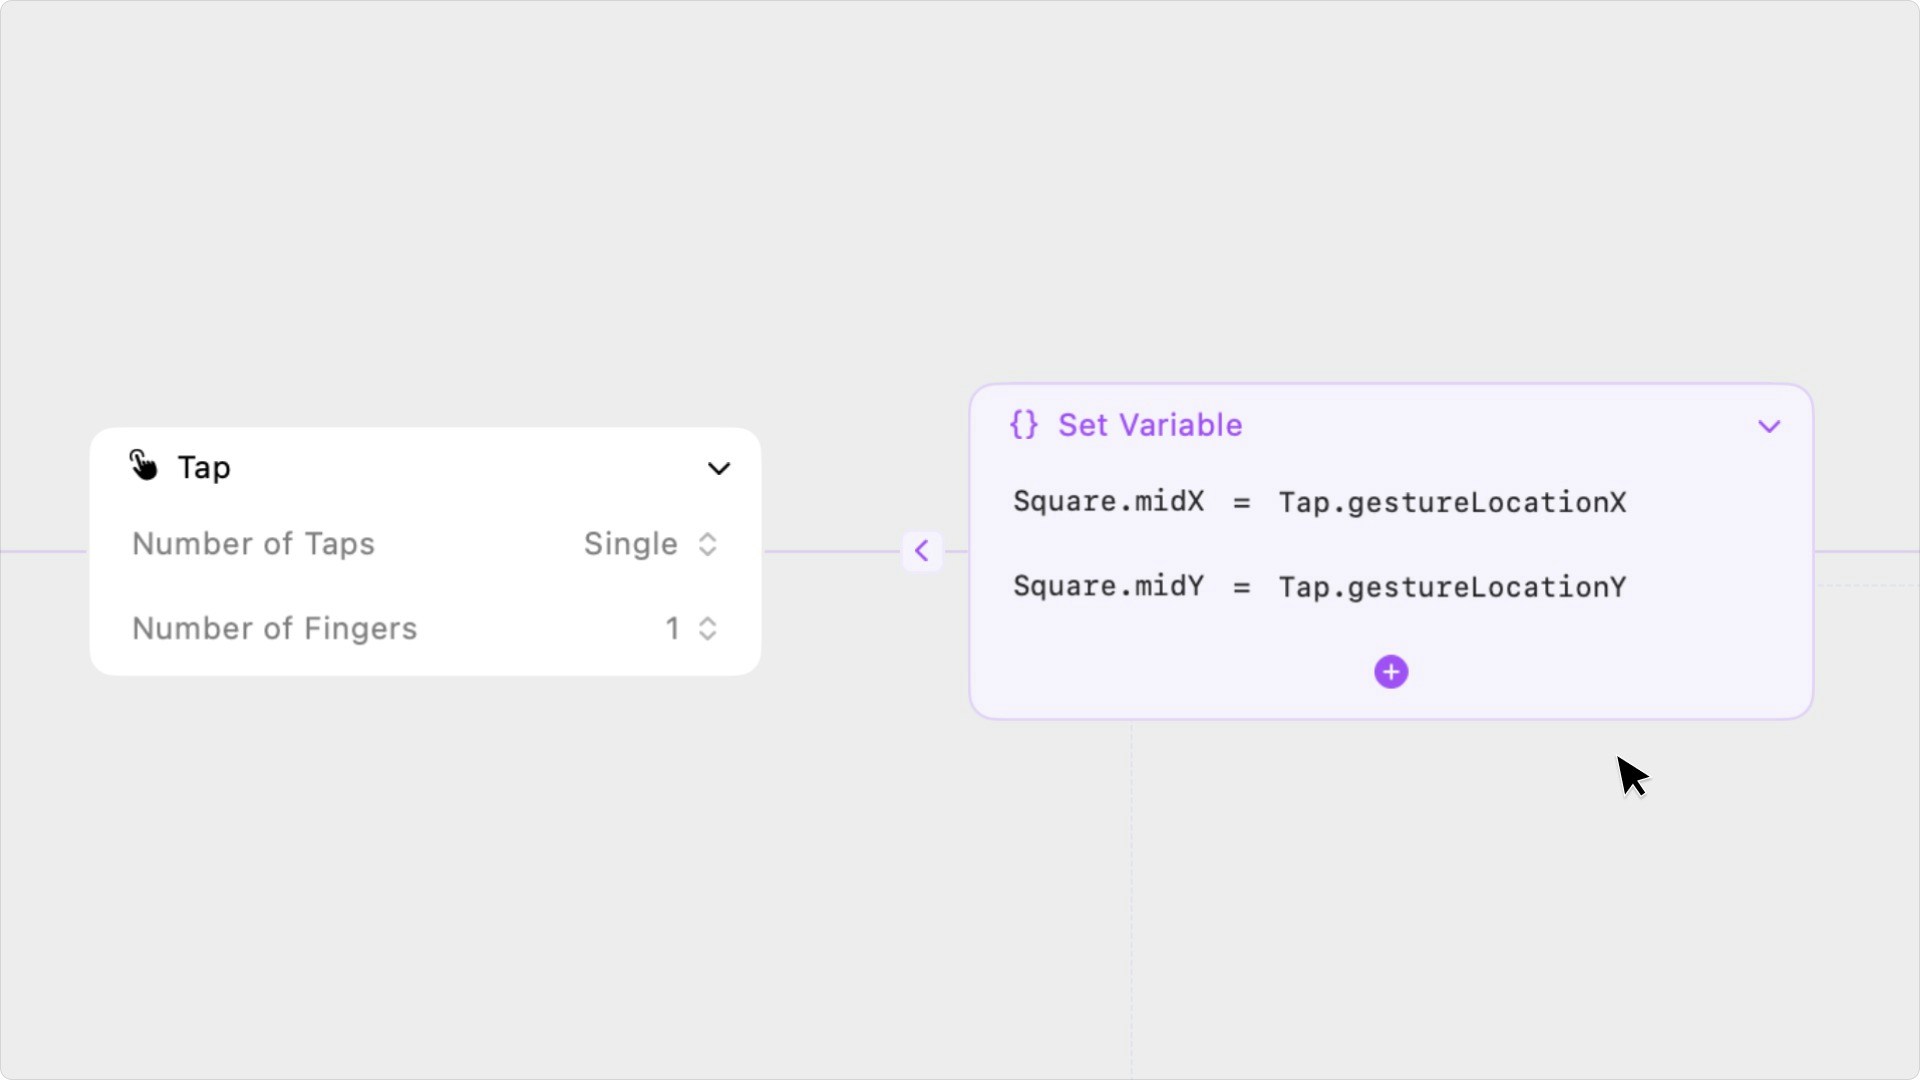Click the purple left chevron between cards

(x=921, y=551)
